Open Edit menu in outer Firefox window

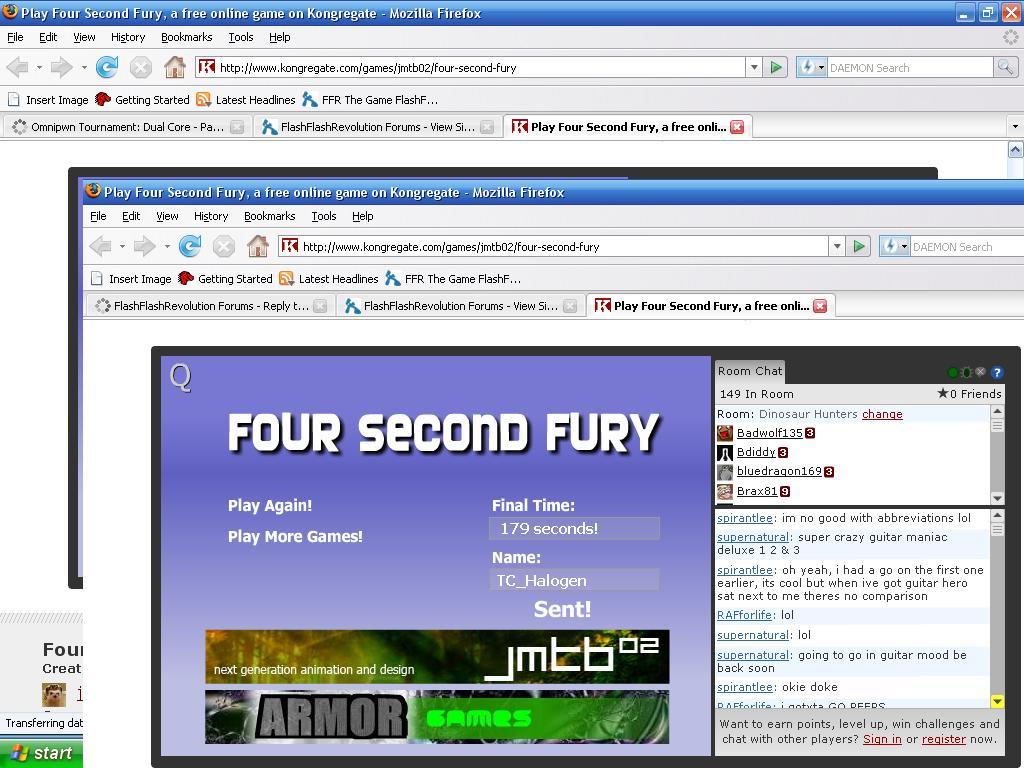48,37
